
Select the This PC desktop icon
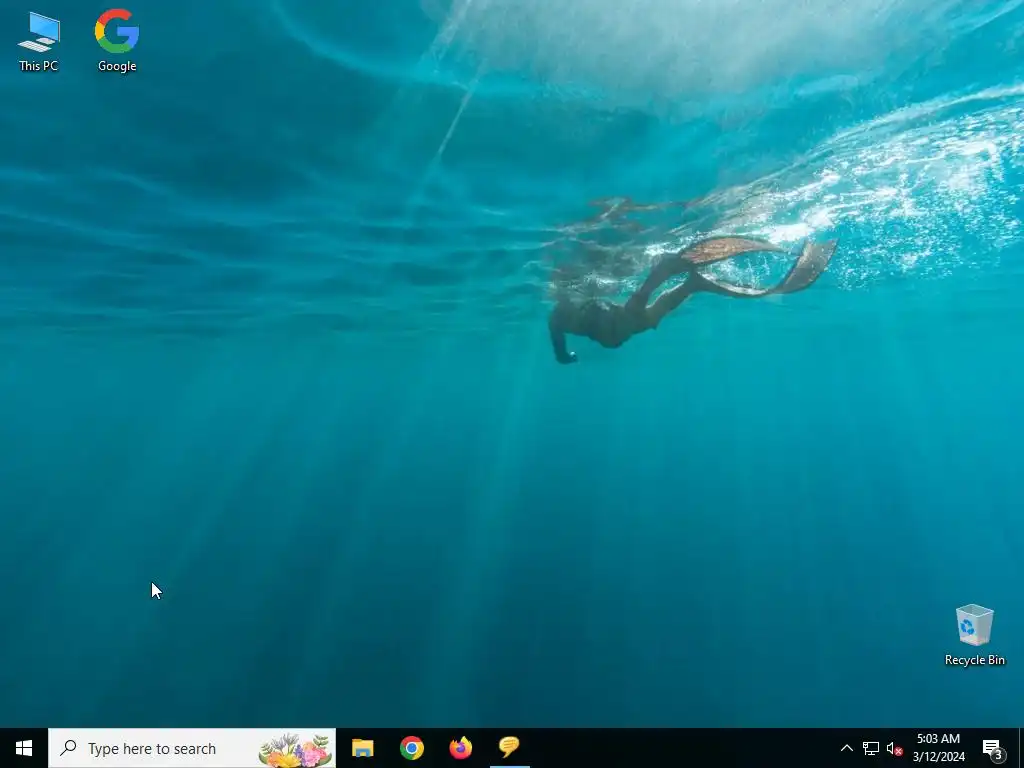click(39, 40)
